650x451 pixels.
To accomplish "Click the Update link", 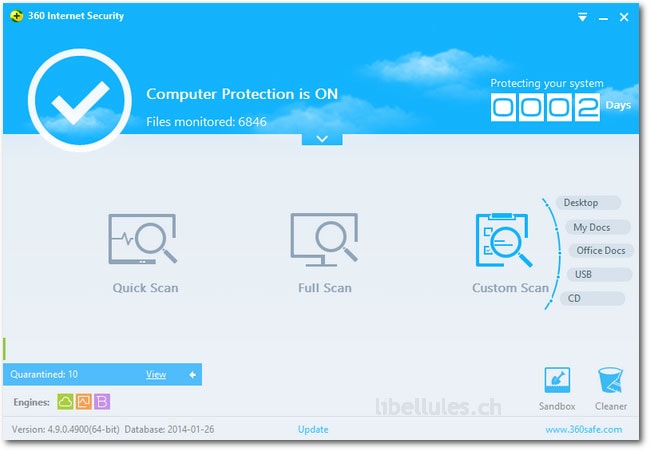I will (x=313, y=430).
